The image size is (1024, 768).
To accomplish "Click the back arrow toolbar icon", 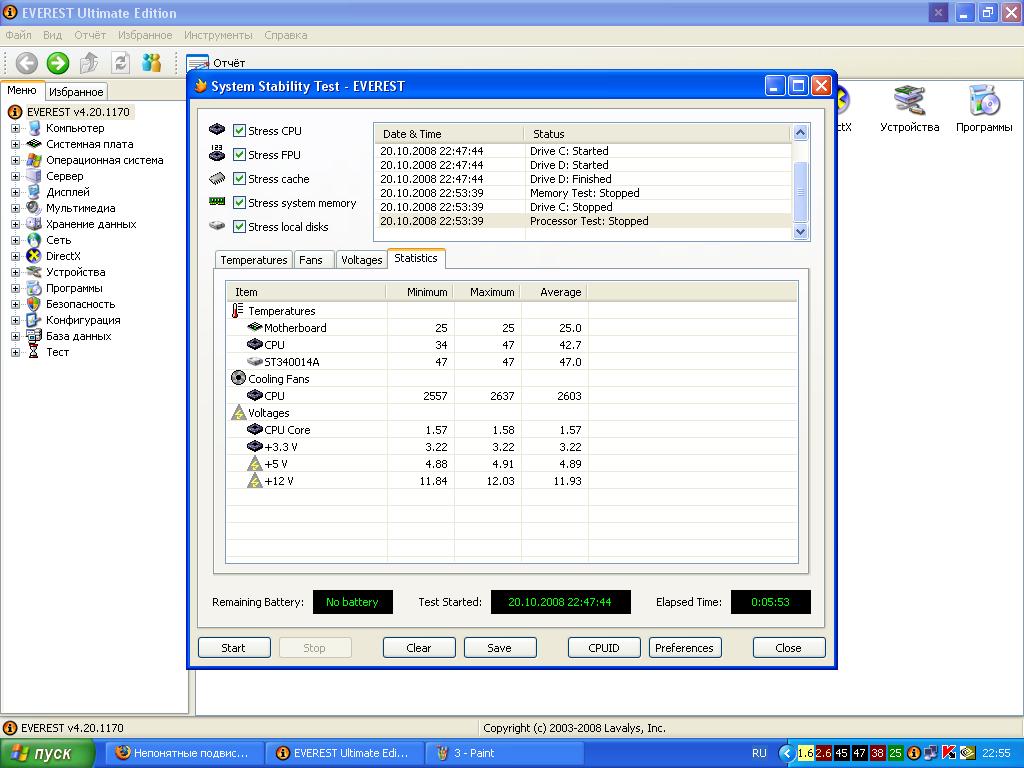I will [26, 63].
